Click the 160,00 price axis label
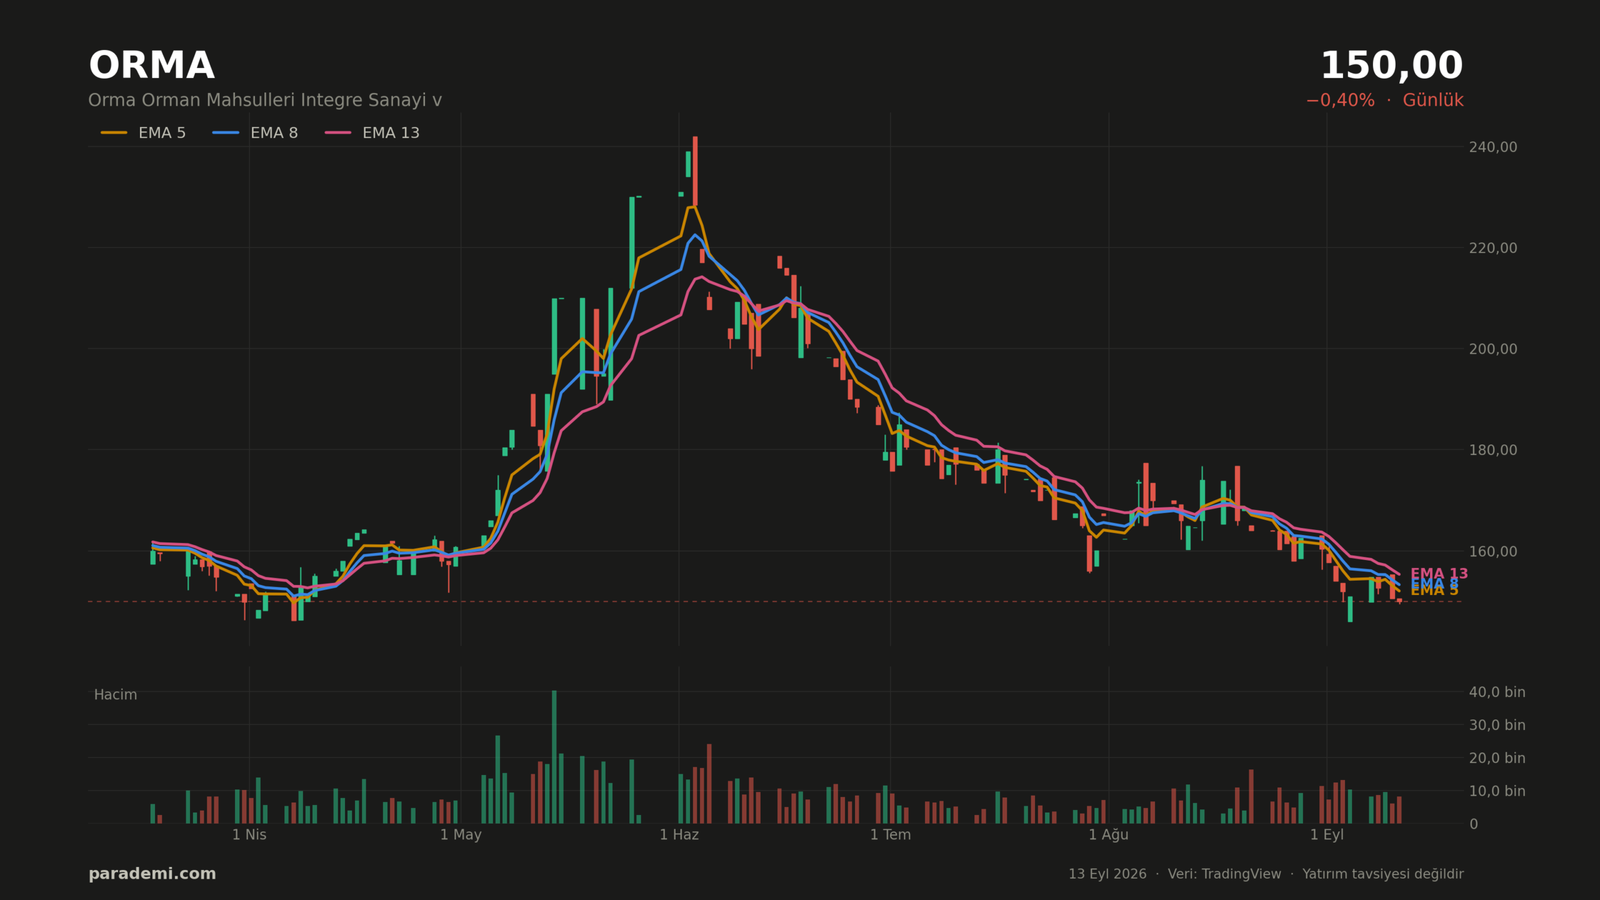This screenshot has height=900, width=1600. [1493, 551]
